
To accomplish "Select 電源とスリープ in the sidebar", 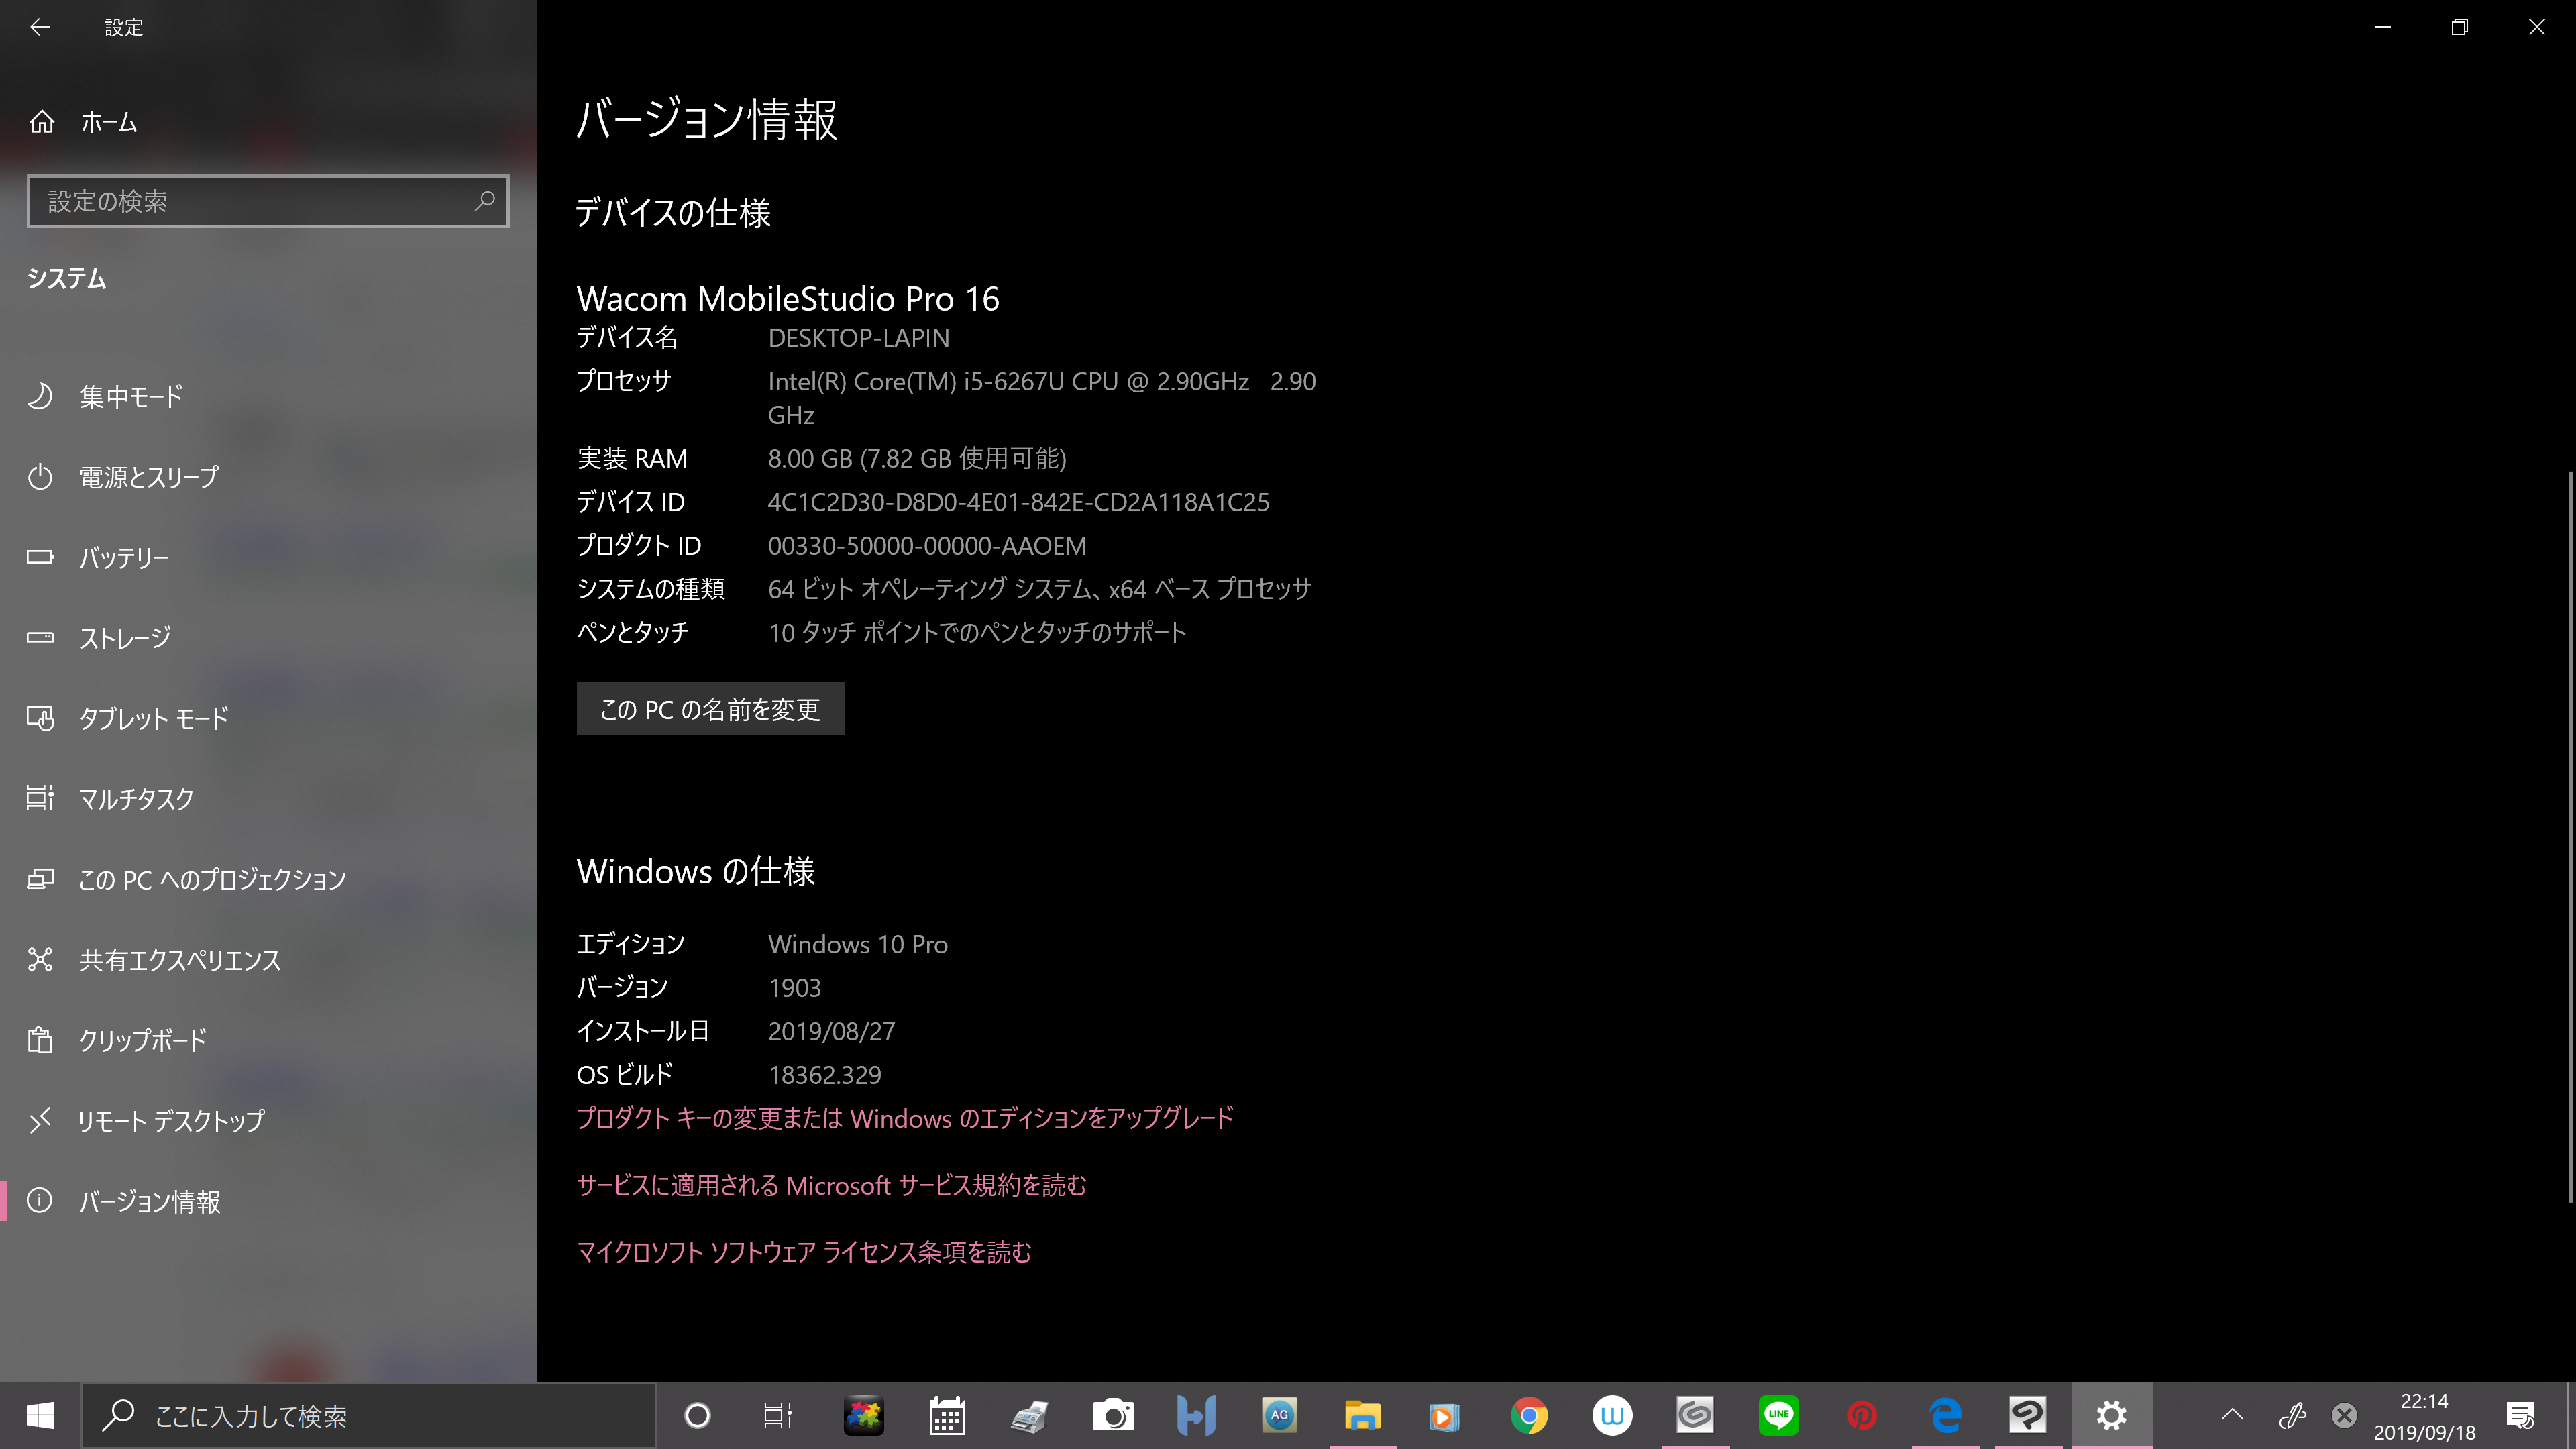I will [x=148, y=477].
